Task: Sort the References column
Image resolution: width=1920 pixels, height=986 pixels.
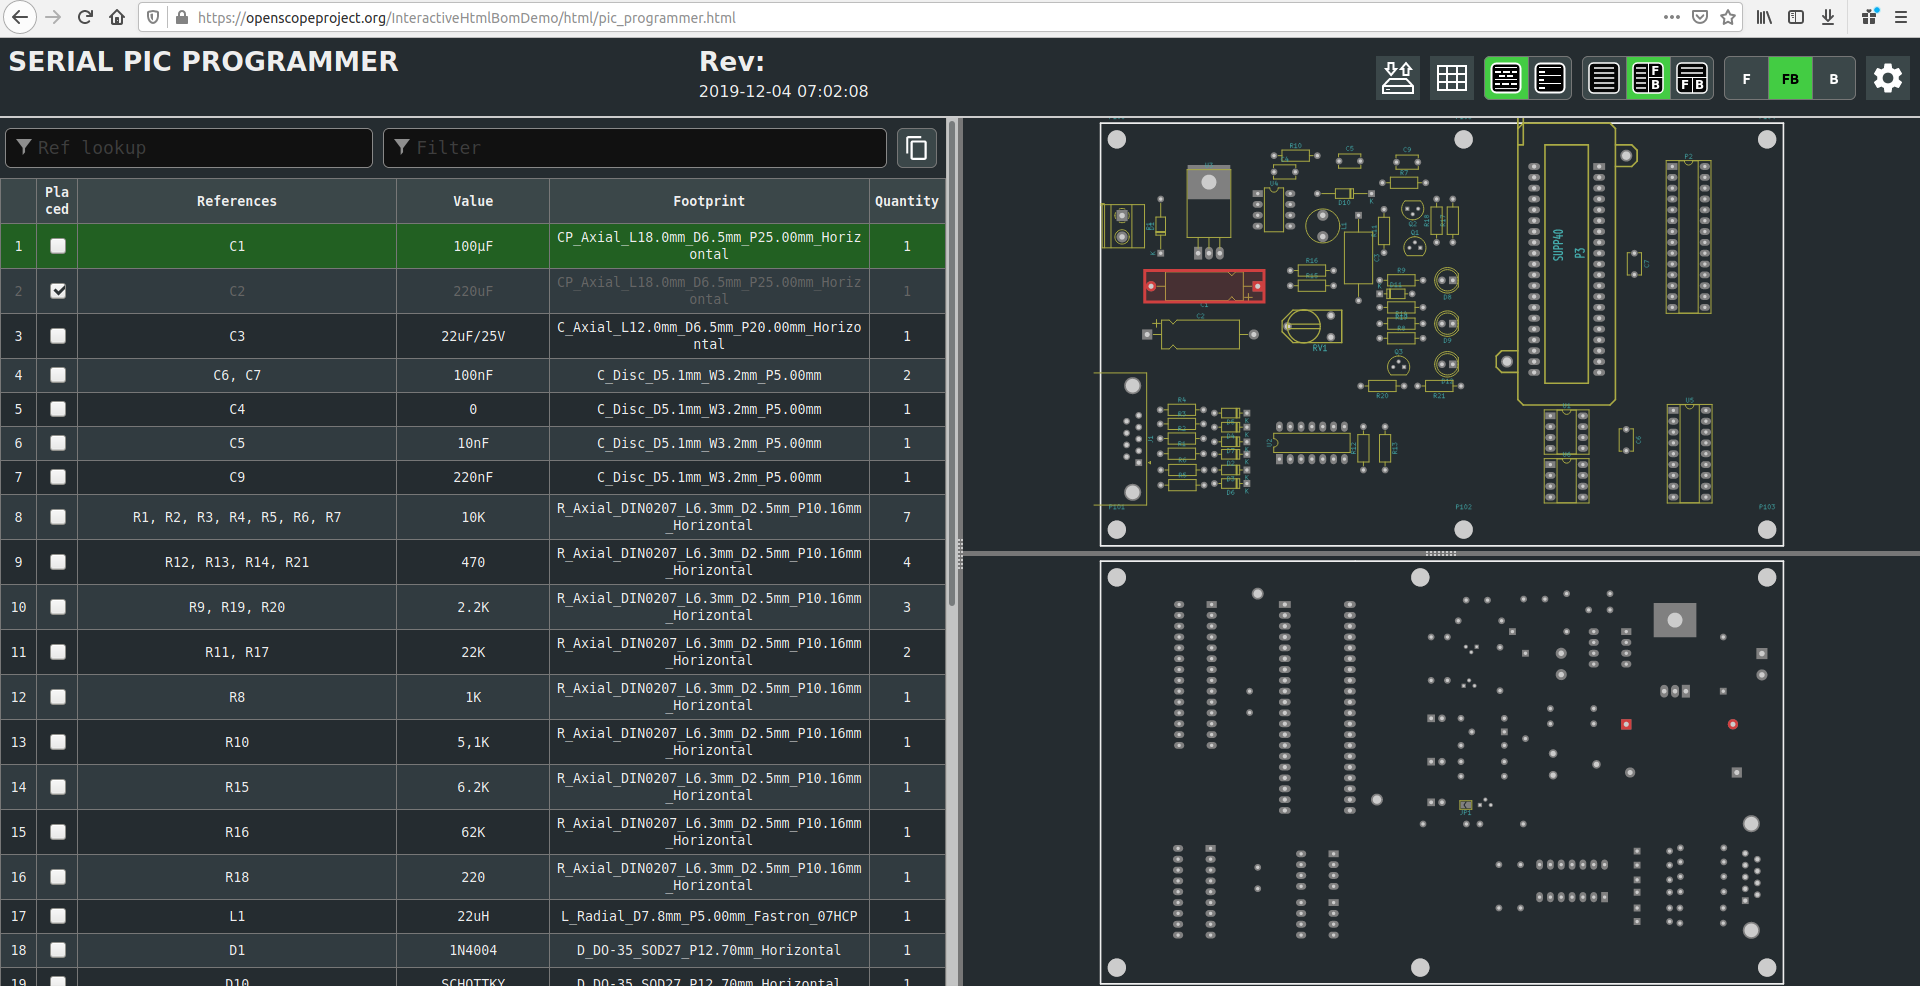Action: pos(236,201)
